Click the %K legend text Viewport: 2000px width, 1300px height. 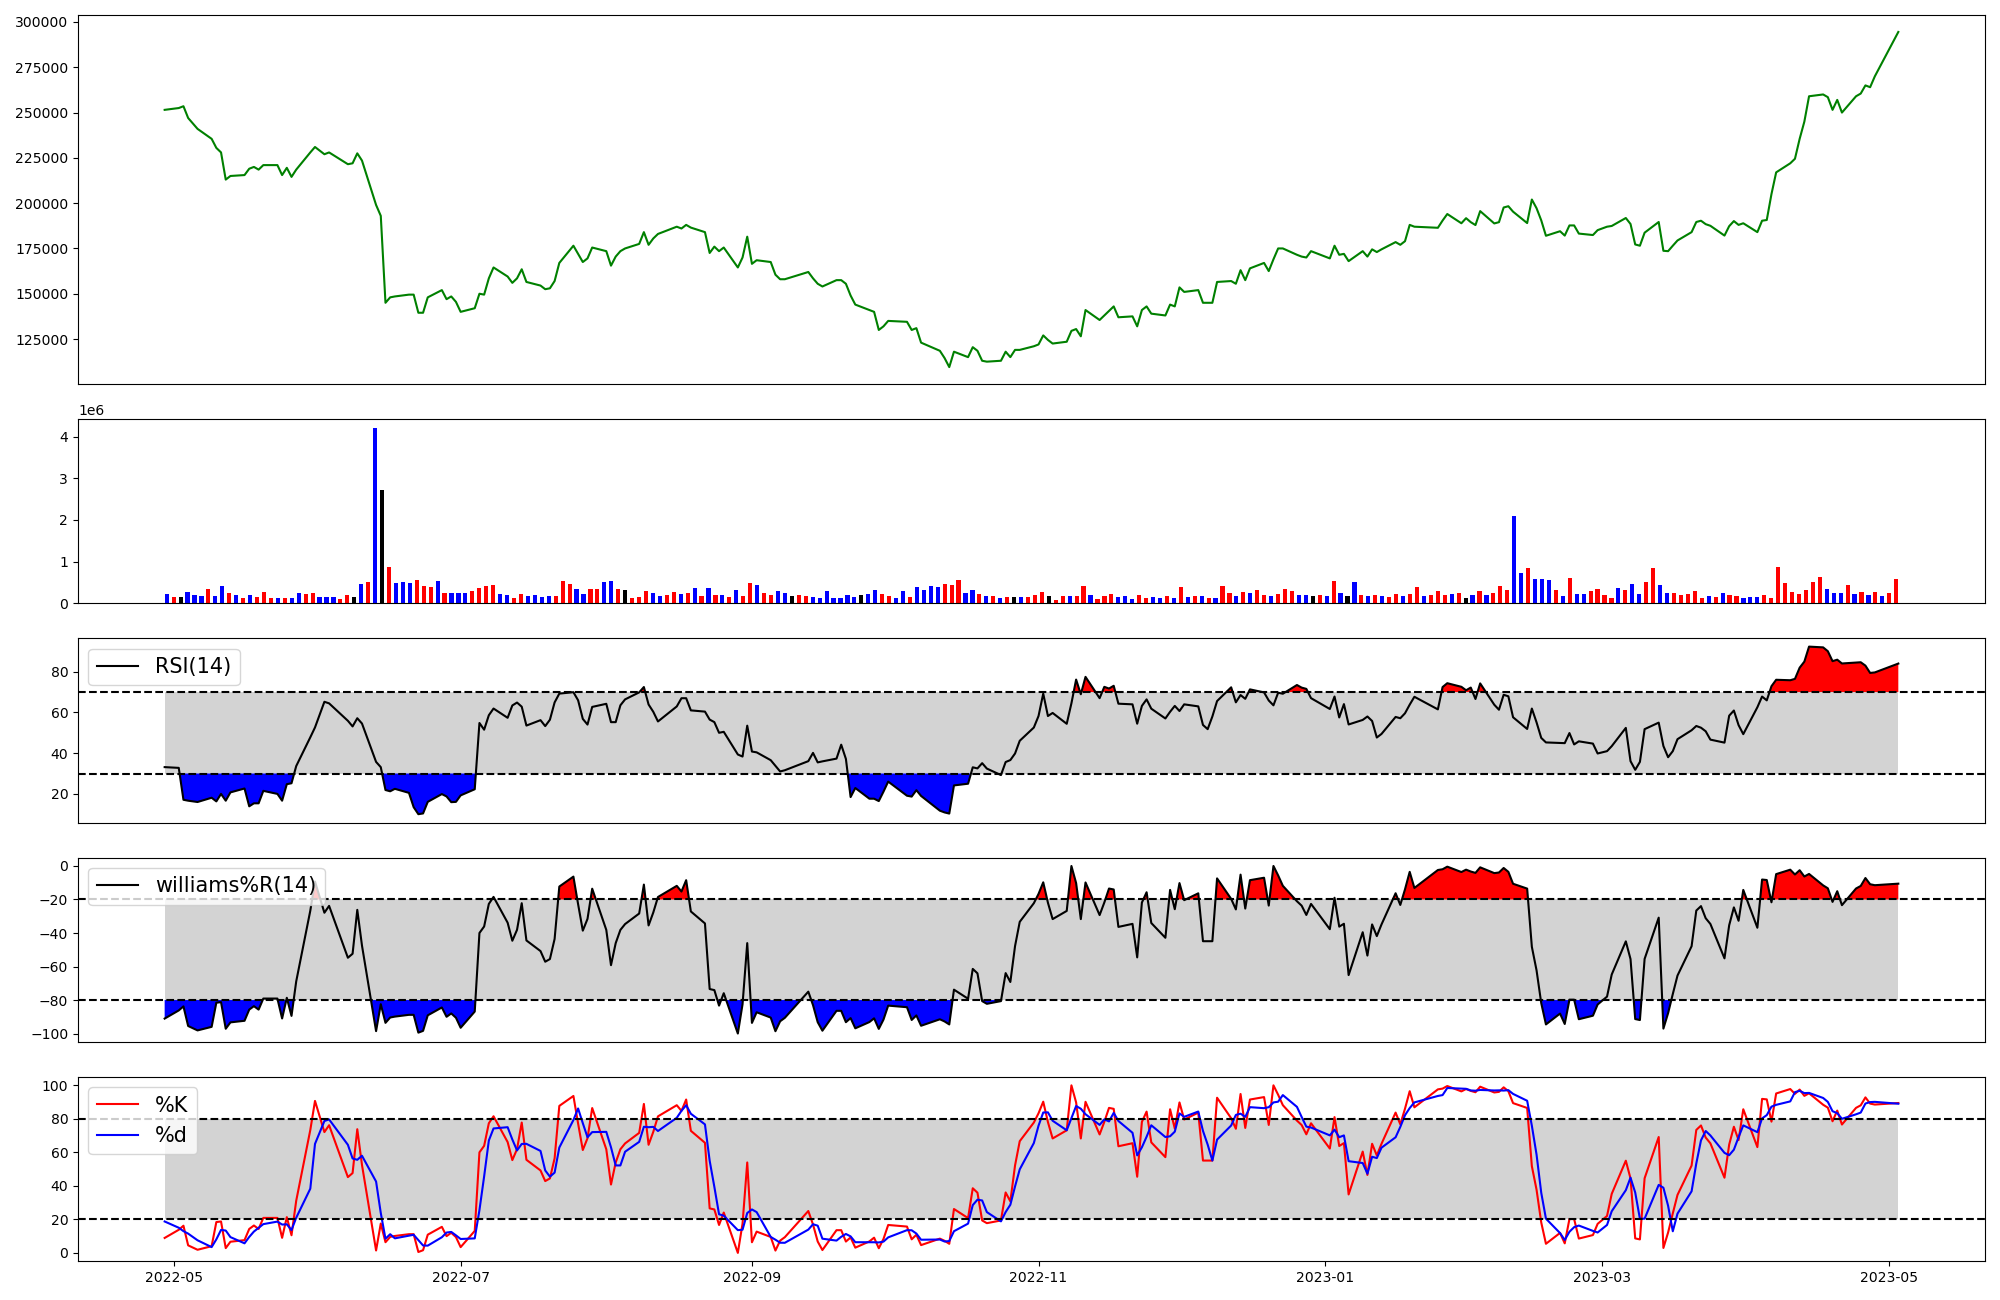click(171, 1104)
